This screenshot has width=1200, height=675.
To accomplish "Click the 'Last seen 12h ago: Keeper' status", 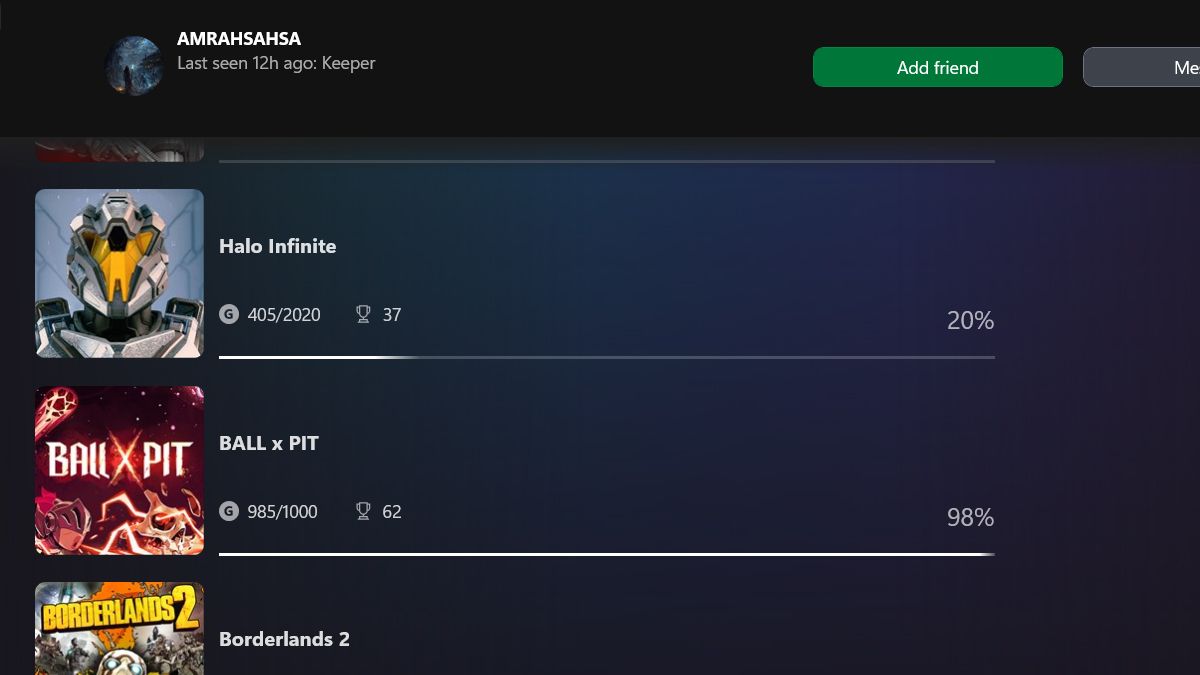I will tap(276, 63).
